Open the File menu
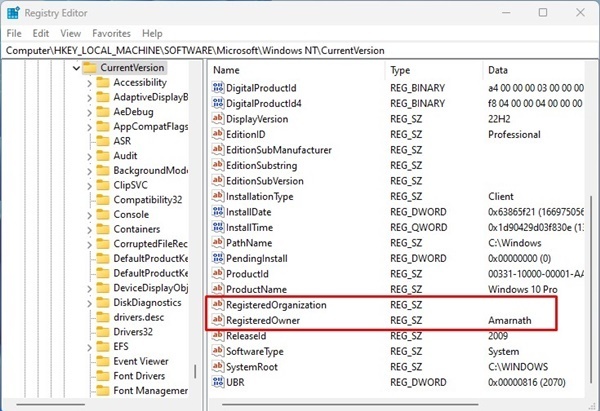Viewport: 600px width, 411px height. [14, 34]
